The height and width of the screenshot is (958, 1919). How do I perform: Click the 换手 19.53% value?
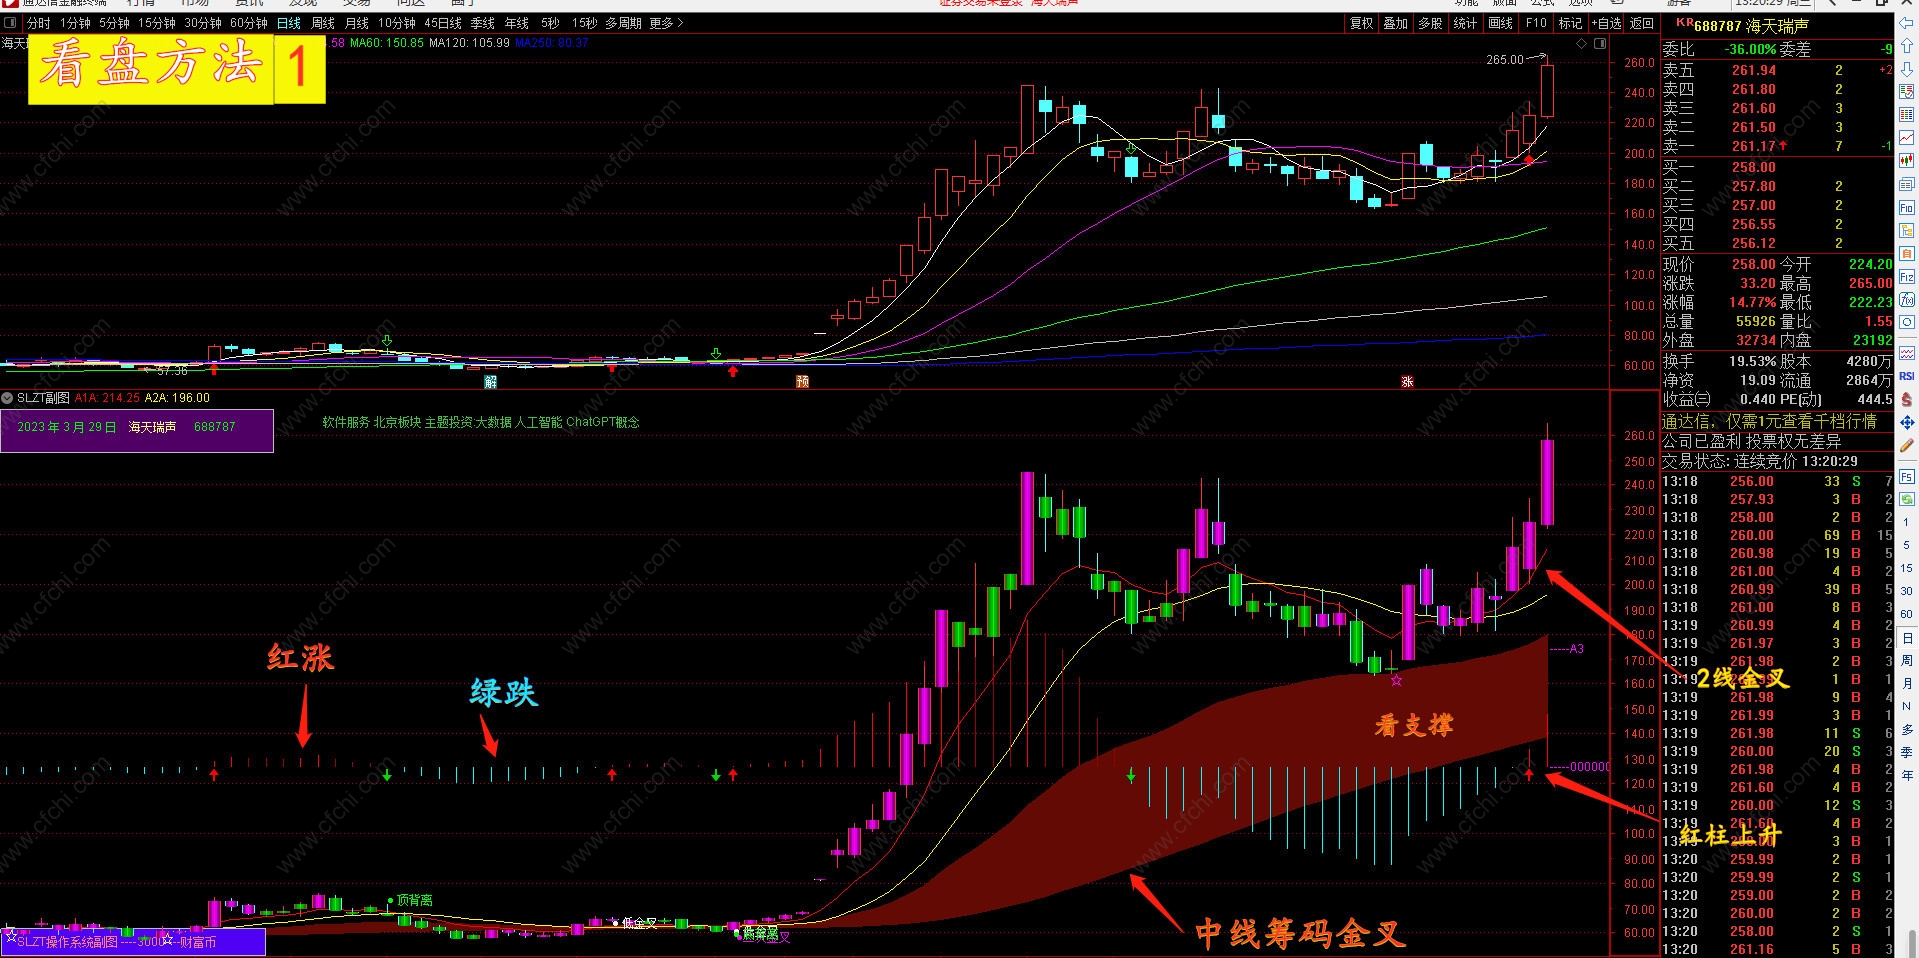(x=1752, y=361)
